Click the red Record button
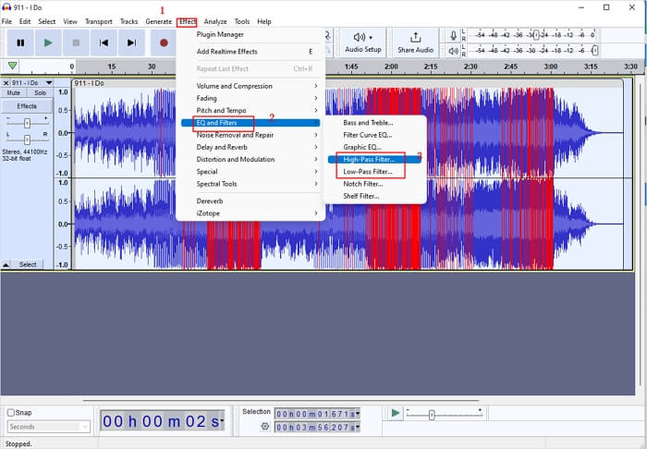The height and width of the screenshot is (449, 647). 164,43
